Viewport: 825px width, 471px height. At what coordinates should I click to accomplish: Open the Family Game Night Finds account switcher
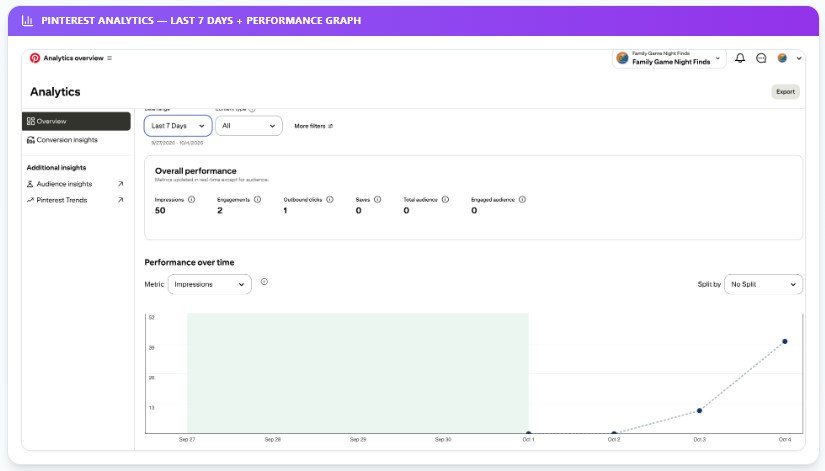pos(669,58)
